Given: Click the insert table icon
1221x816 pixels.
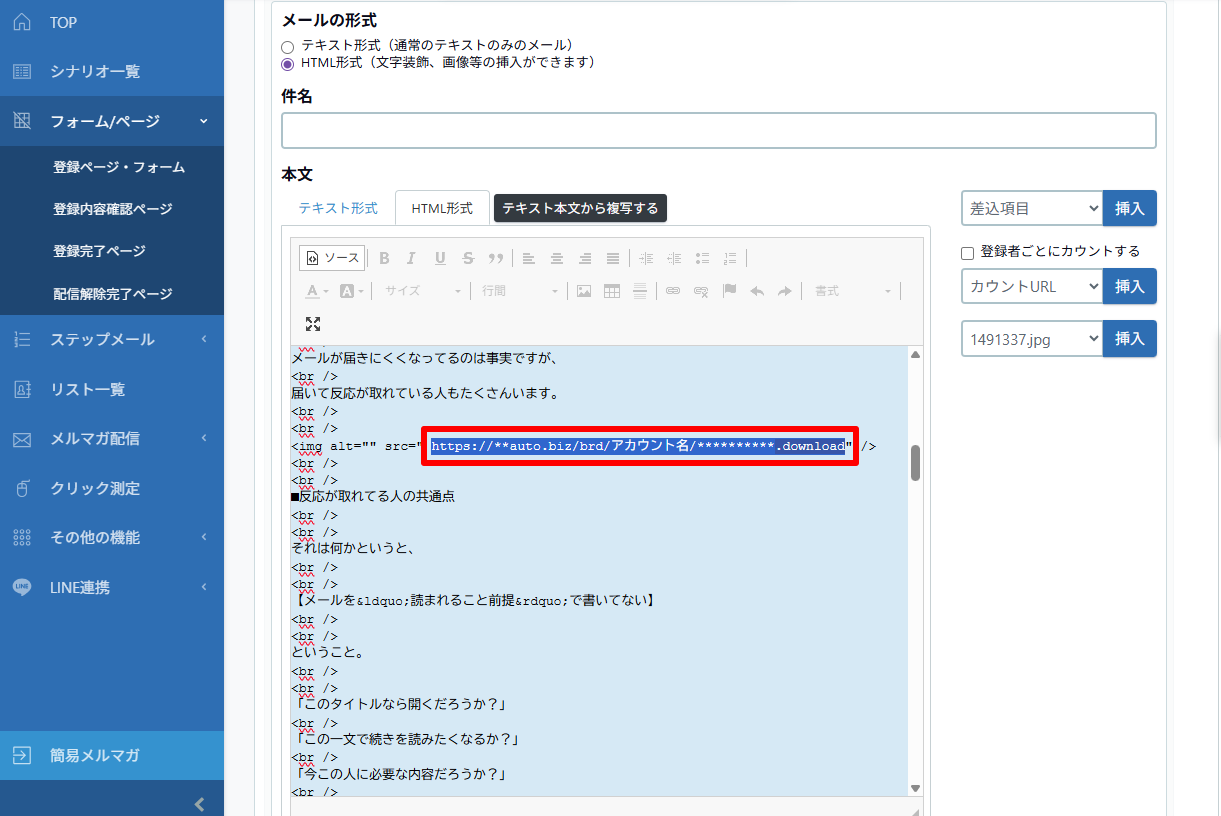Looking at the screenshot, I should (x=612, y=291).
